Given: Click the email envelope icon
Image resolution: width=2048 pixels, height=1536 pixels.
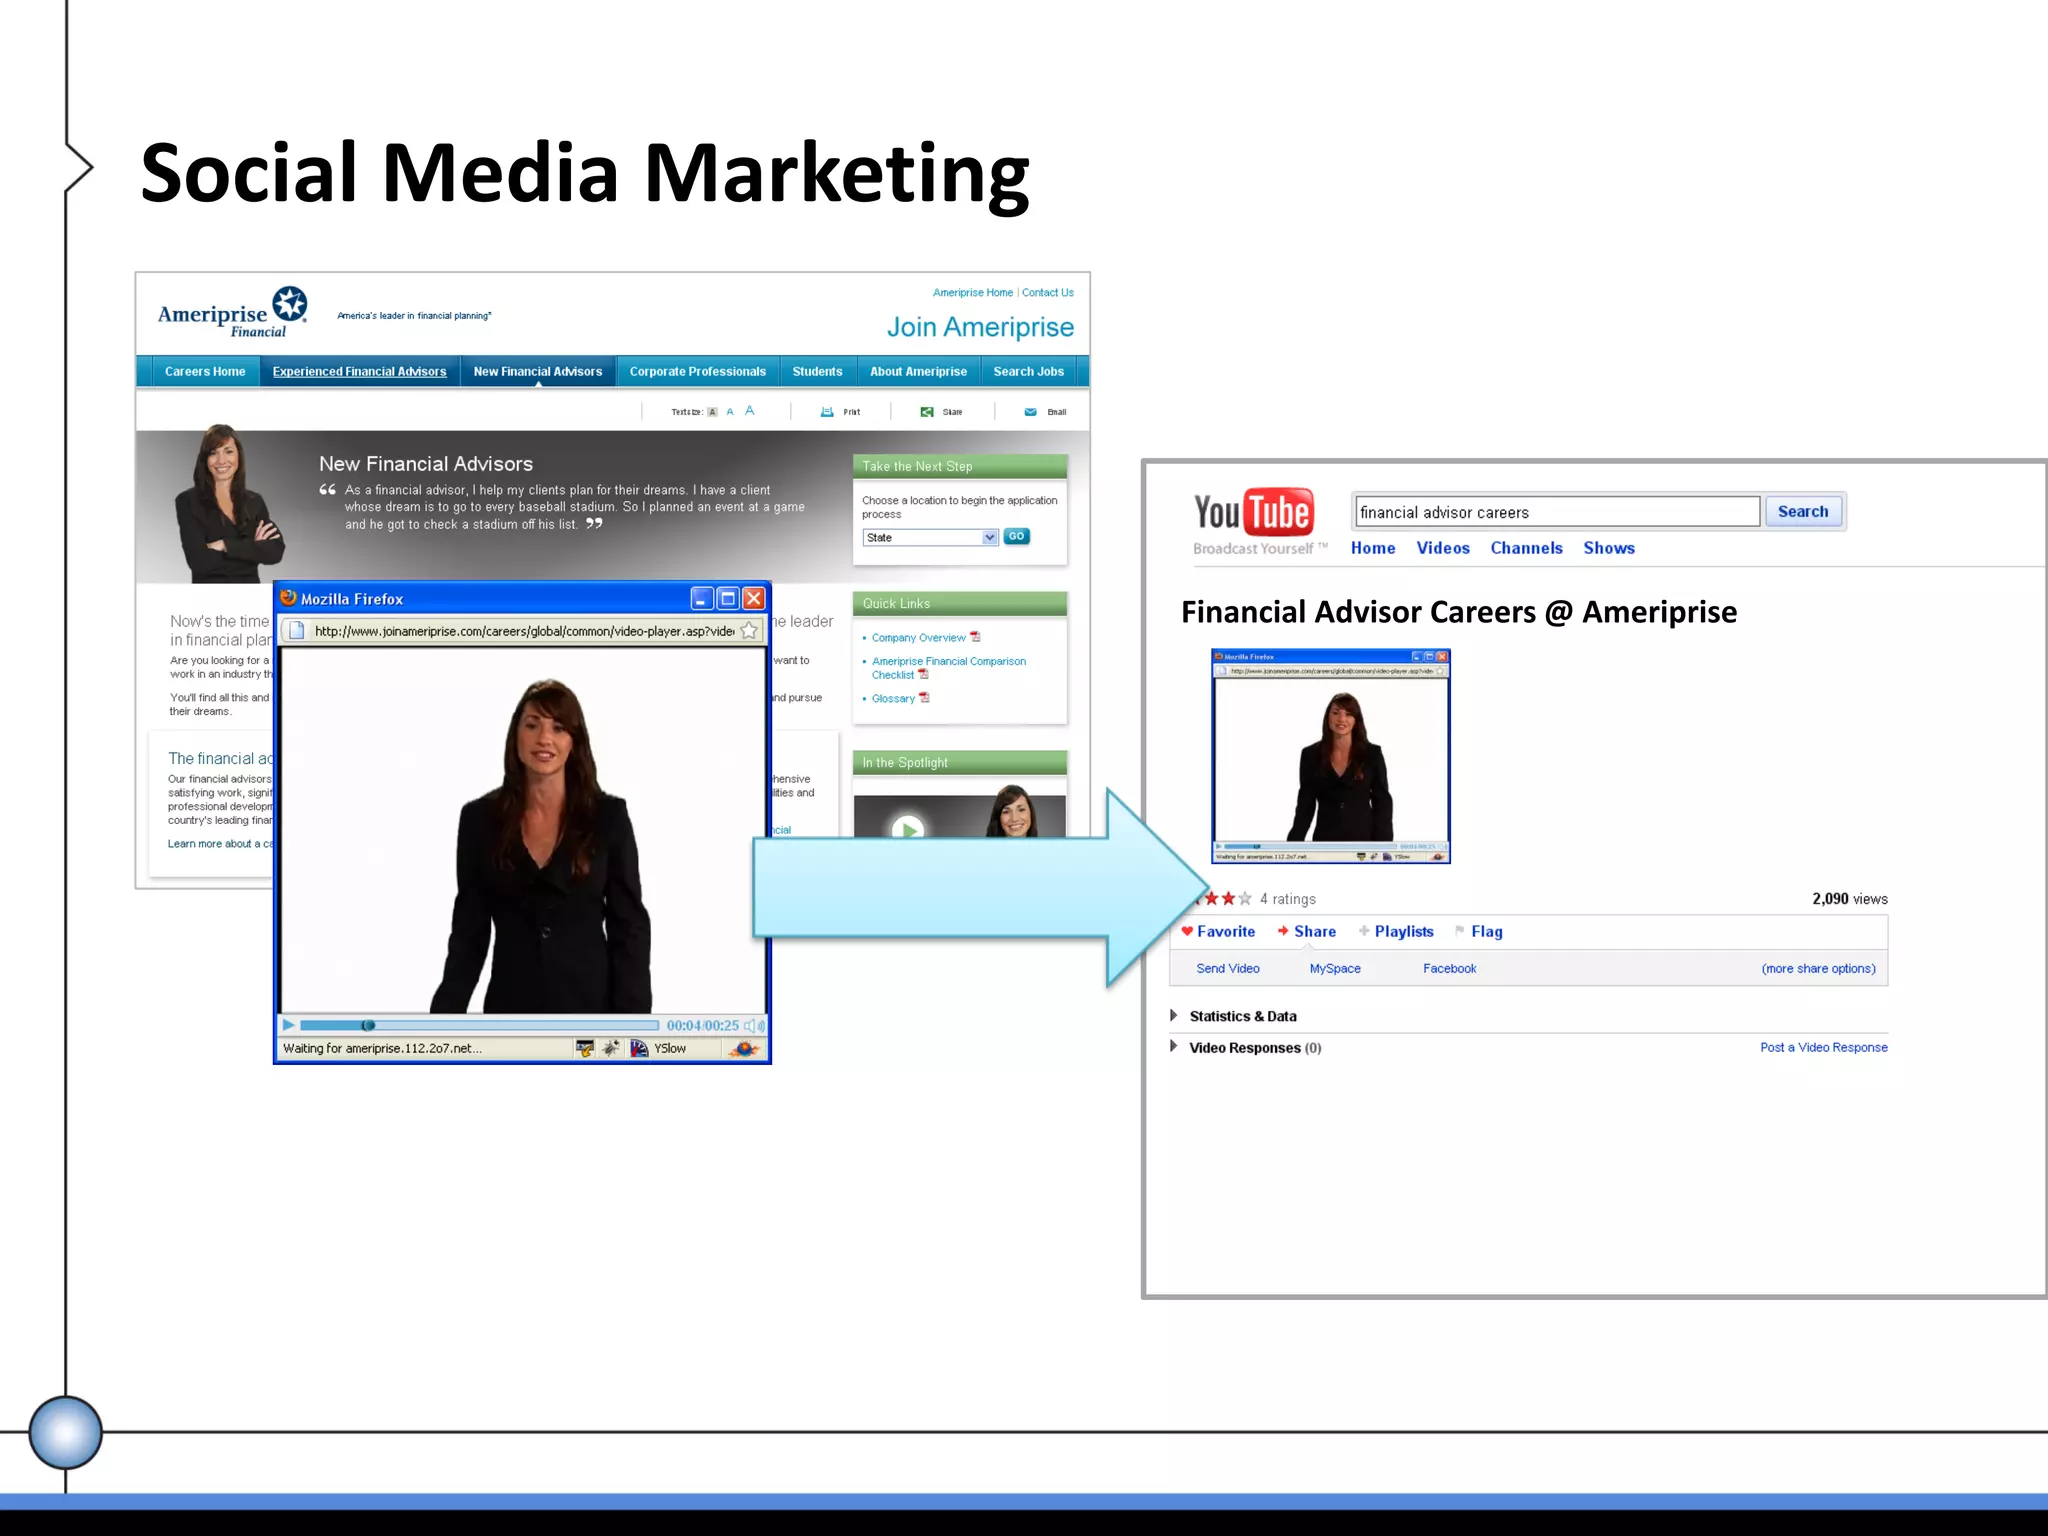Looking at the screenshot, I should [1031, 412].
